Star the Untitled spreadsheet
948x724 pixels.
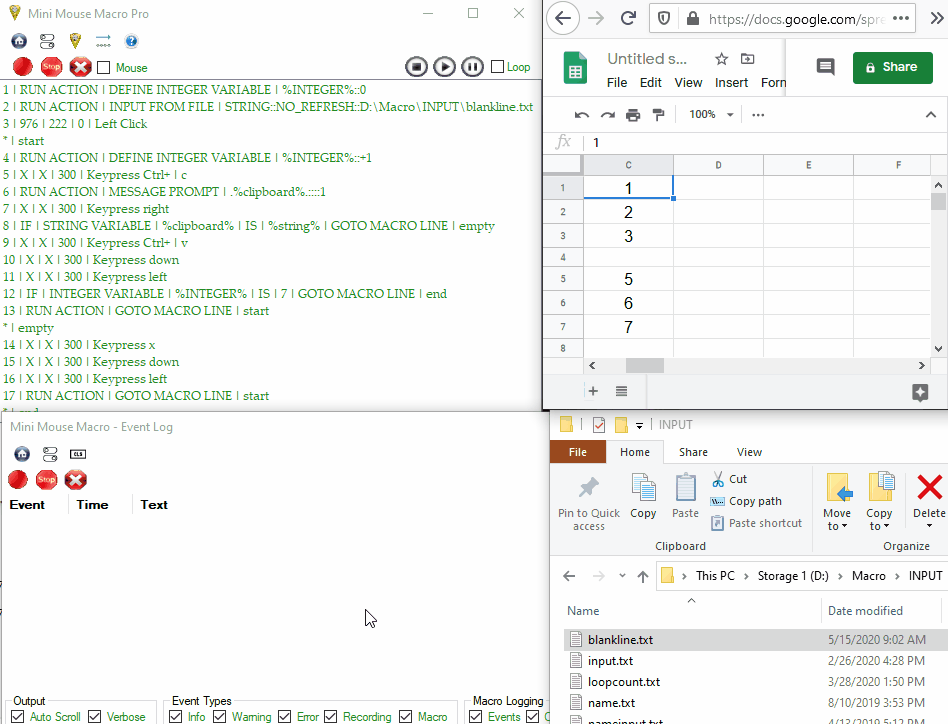(x=721, y=59)
